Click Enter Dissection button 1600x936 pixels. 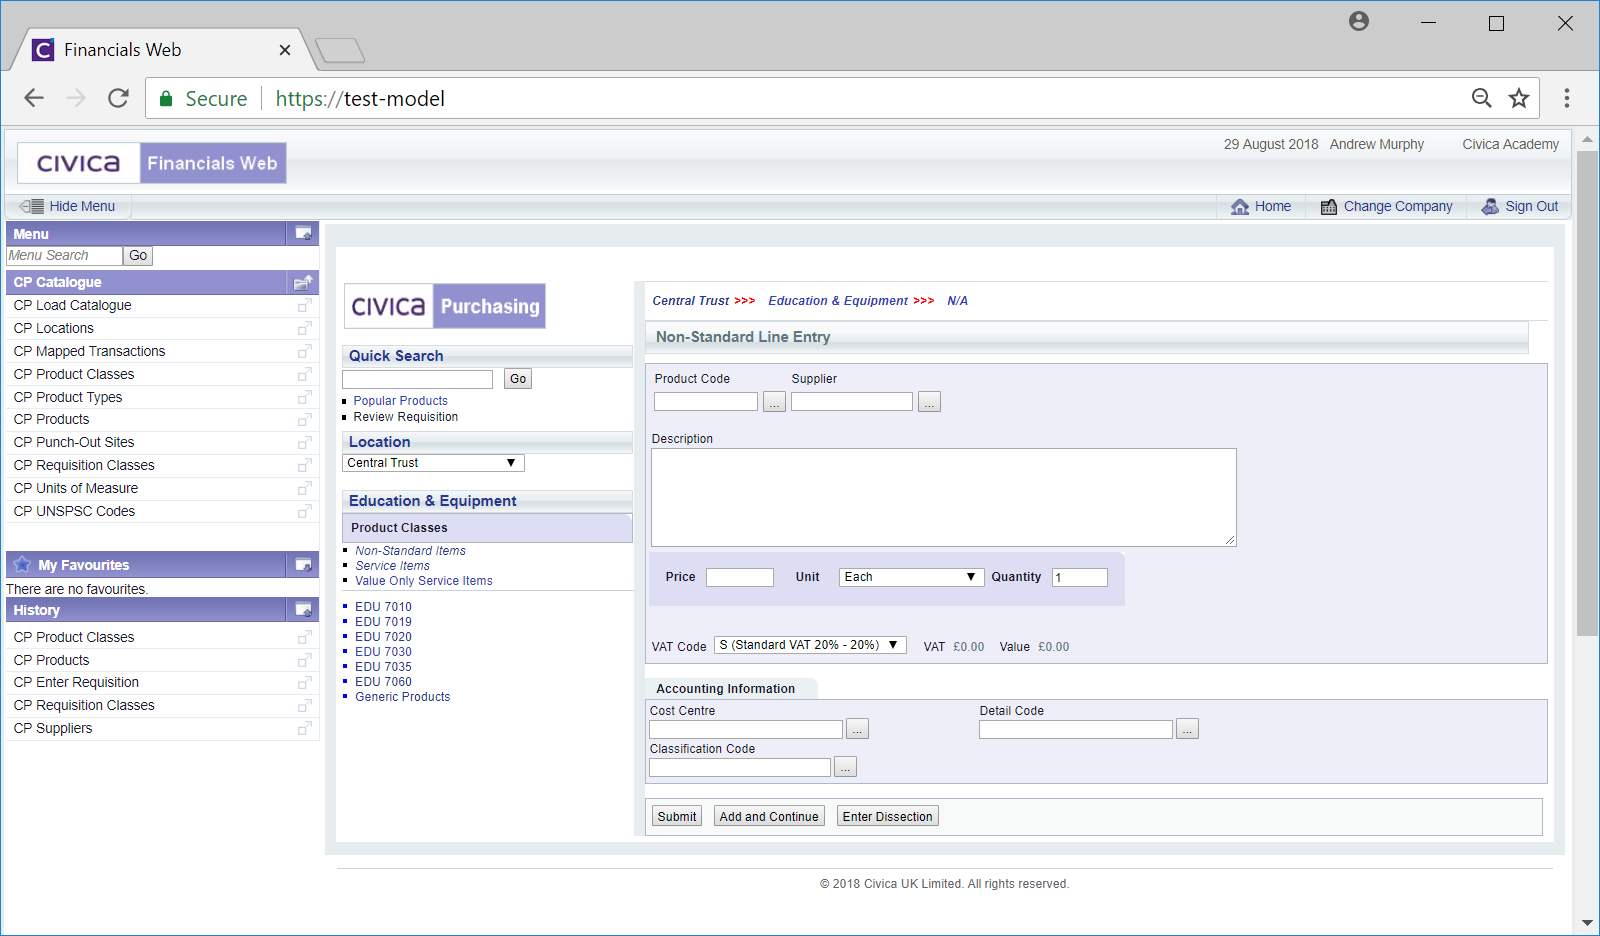pyautogui.click(x=888, y=816)
